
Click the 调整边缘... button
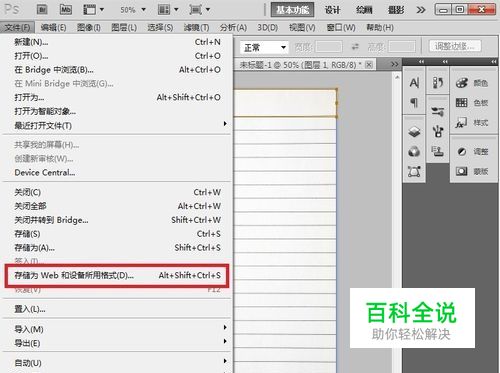click(x=455, y=46)
